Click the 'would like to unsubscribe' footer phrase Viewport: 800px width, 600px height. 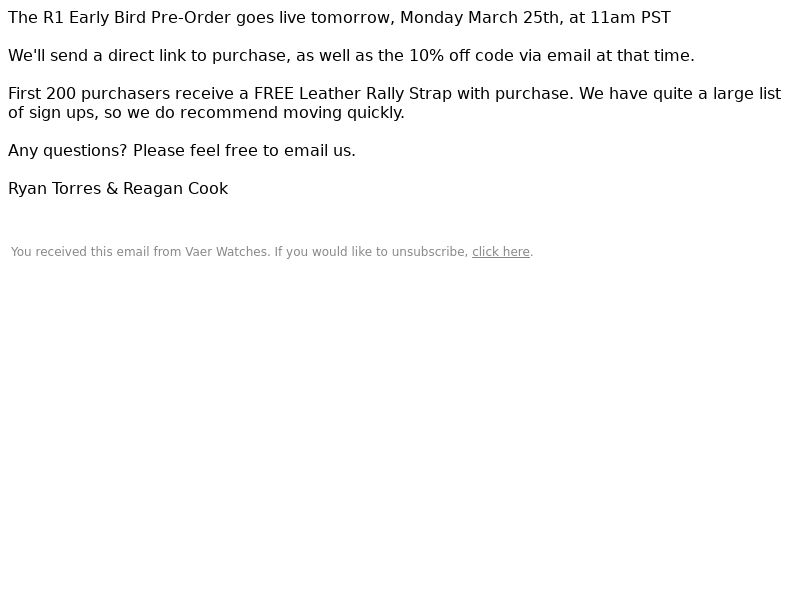(x=390, y=252)
